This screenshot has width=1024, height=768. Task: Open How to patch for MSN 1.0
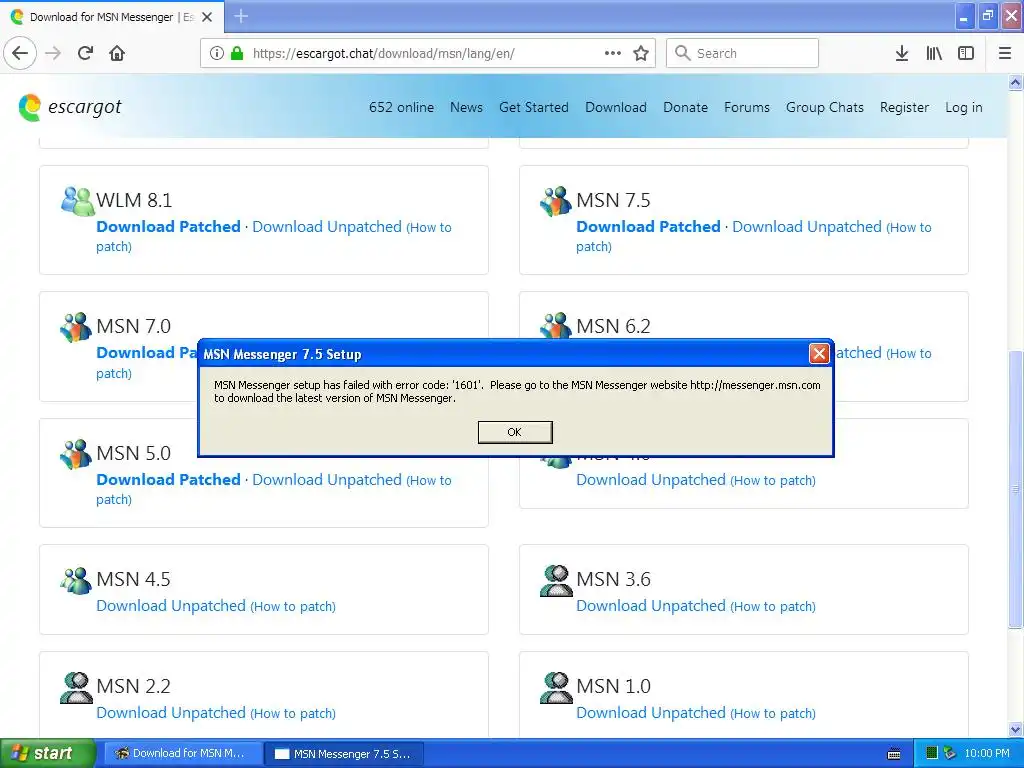click(x=773, y=714)
